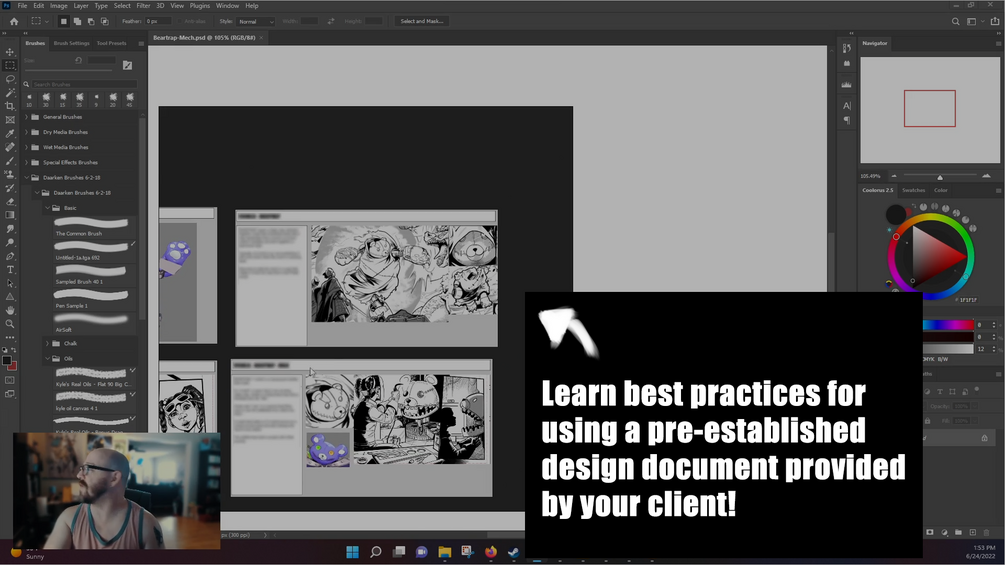Open the Edit Toolbar three-dots button
Viewport: 1005px width, 565px height.
[10, 337]
